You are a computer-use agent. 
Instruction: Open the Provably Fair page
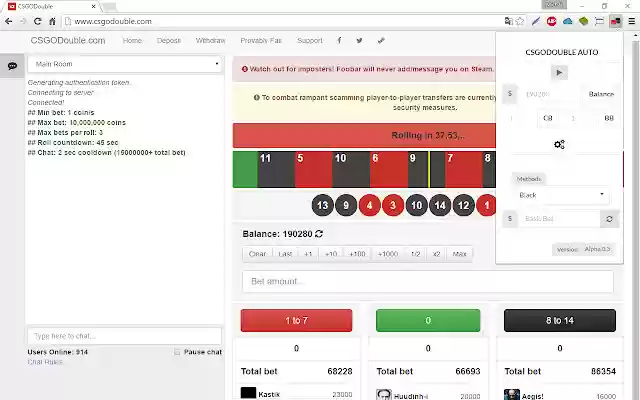pos(261,40)
